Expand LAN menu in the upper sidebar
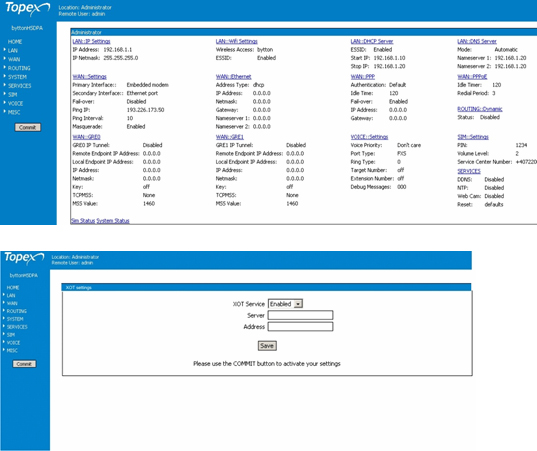 pyautogui.click(x=13, y=50)
